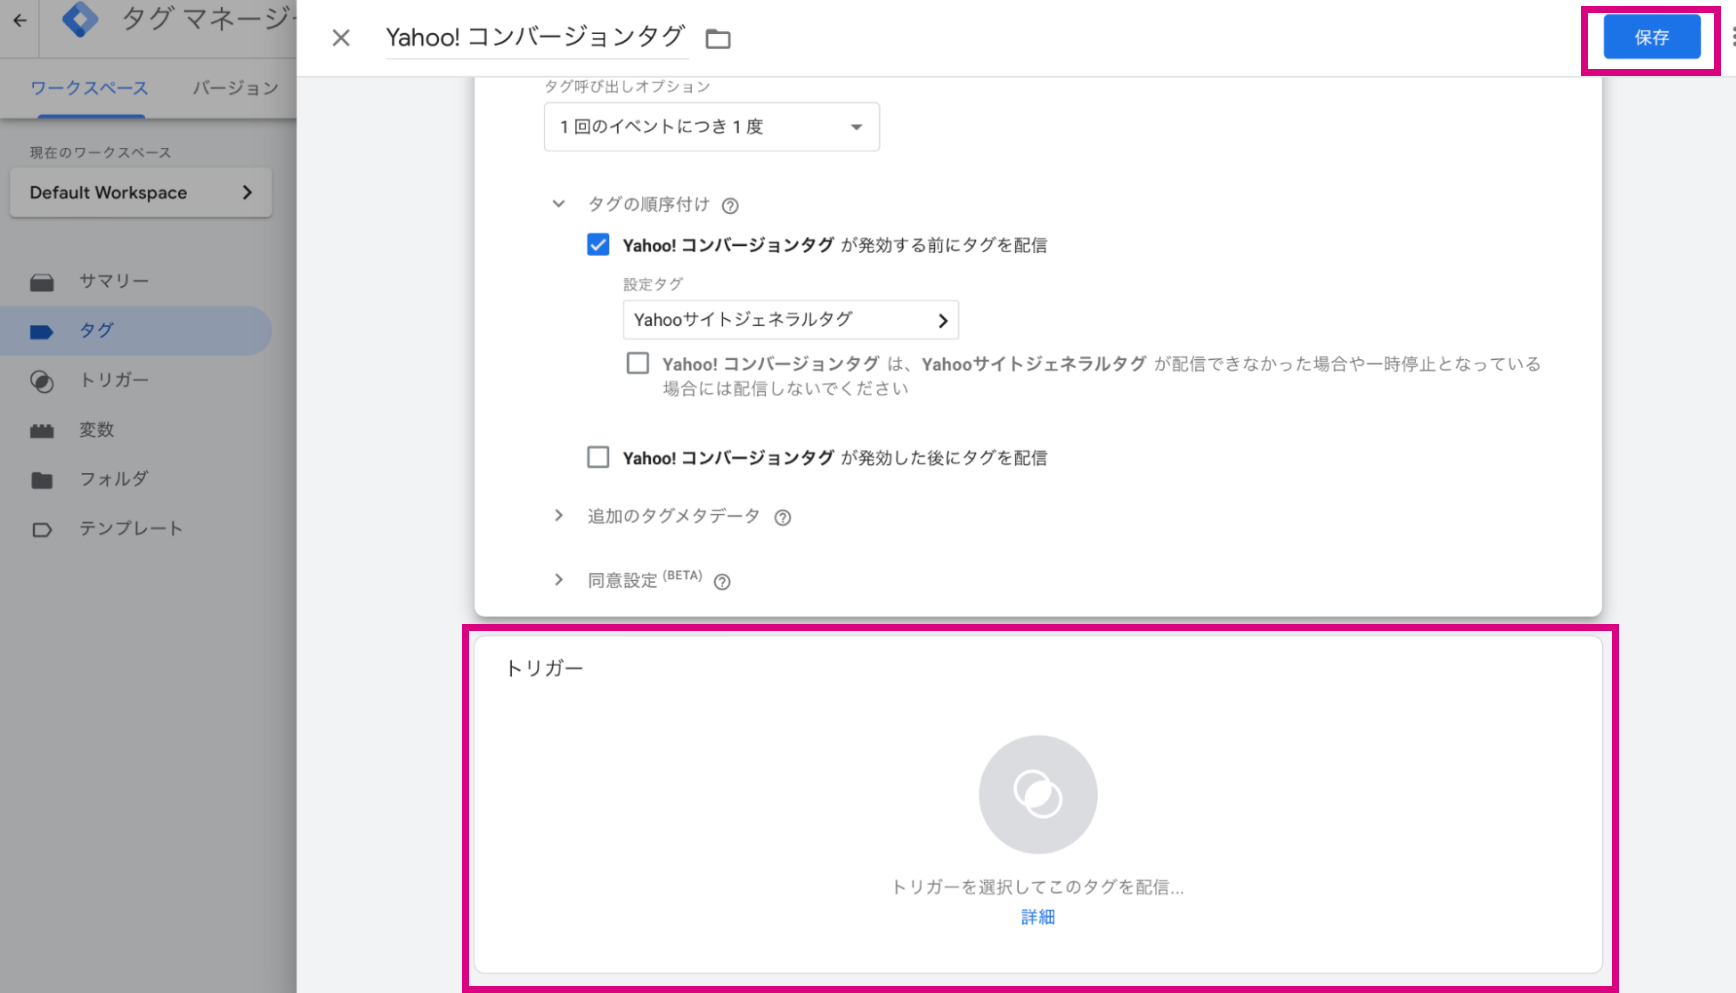Edit the tag name Yahoo! コンバージョンタグ
Viewport: 1736px width, 993px height.
pyautogui.click(x=536, y=37)
